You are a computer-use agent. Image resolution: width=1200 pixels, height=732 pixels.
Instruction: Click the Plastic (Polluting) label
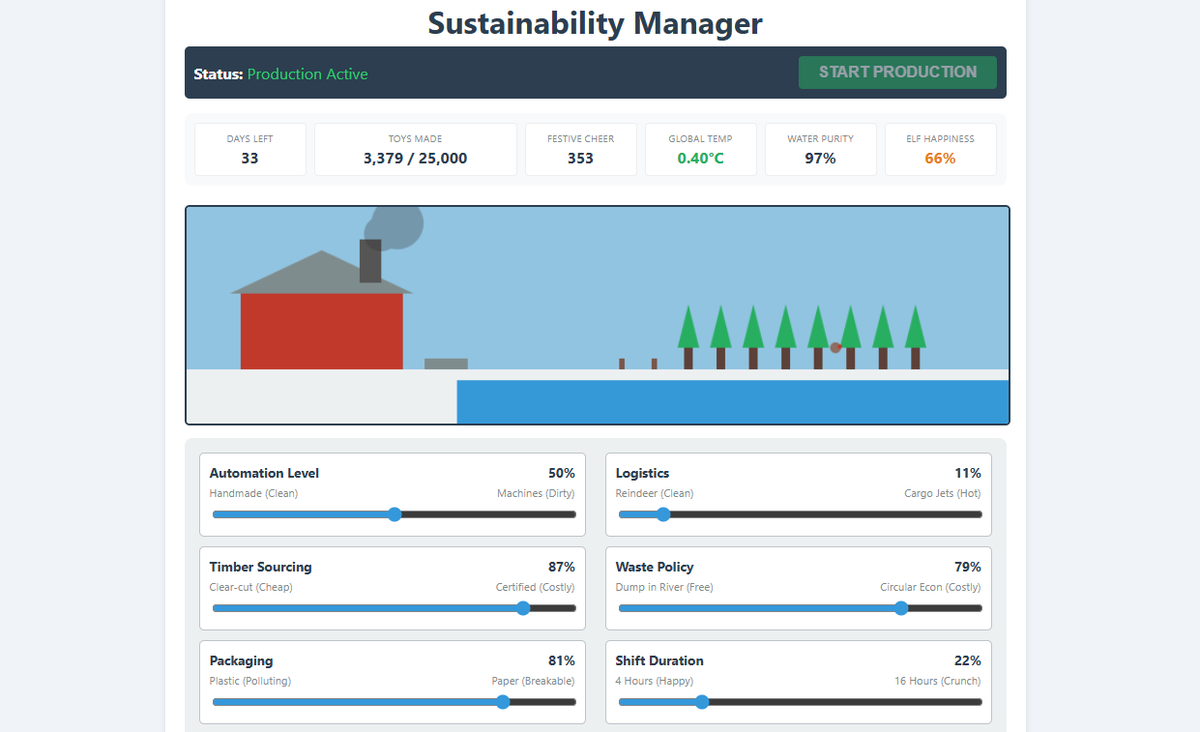tap(250, 682)
